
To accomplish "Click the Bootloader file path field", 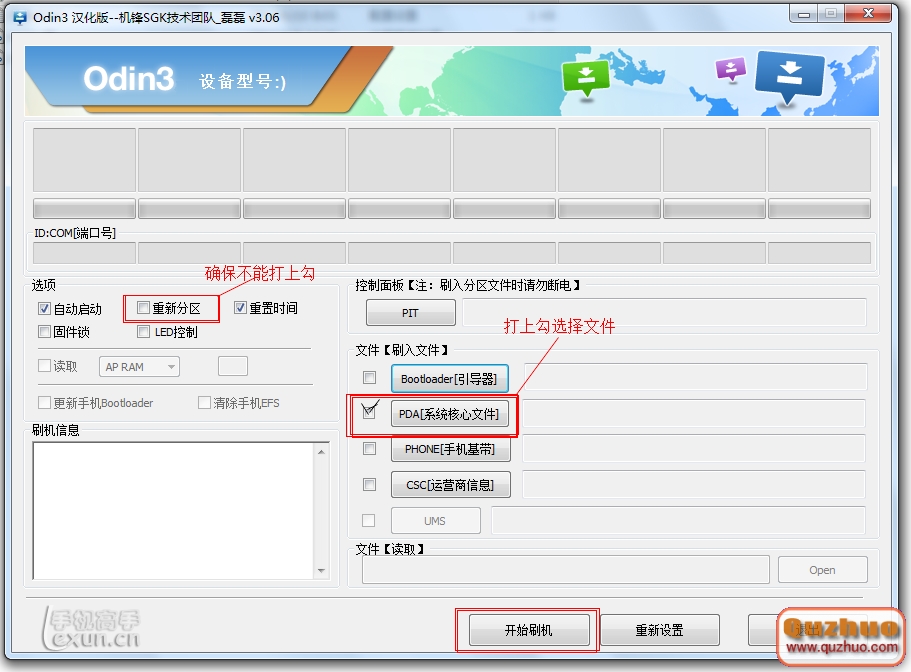I will 695,378.
